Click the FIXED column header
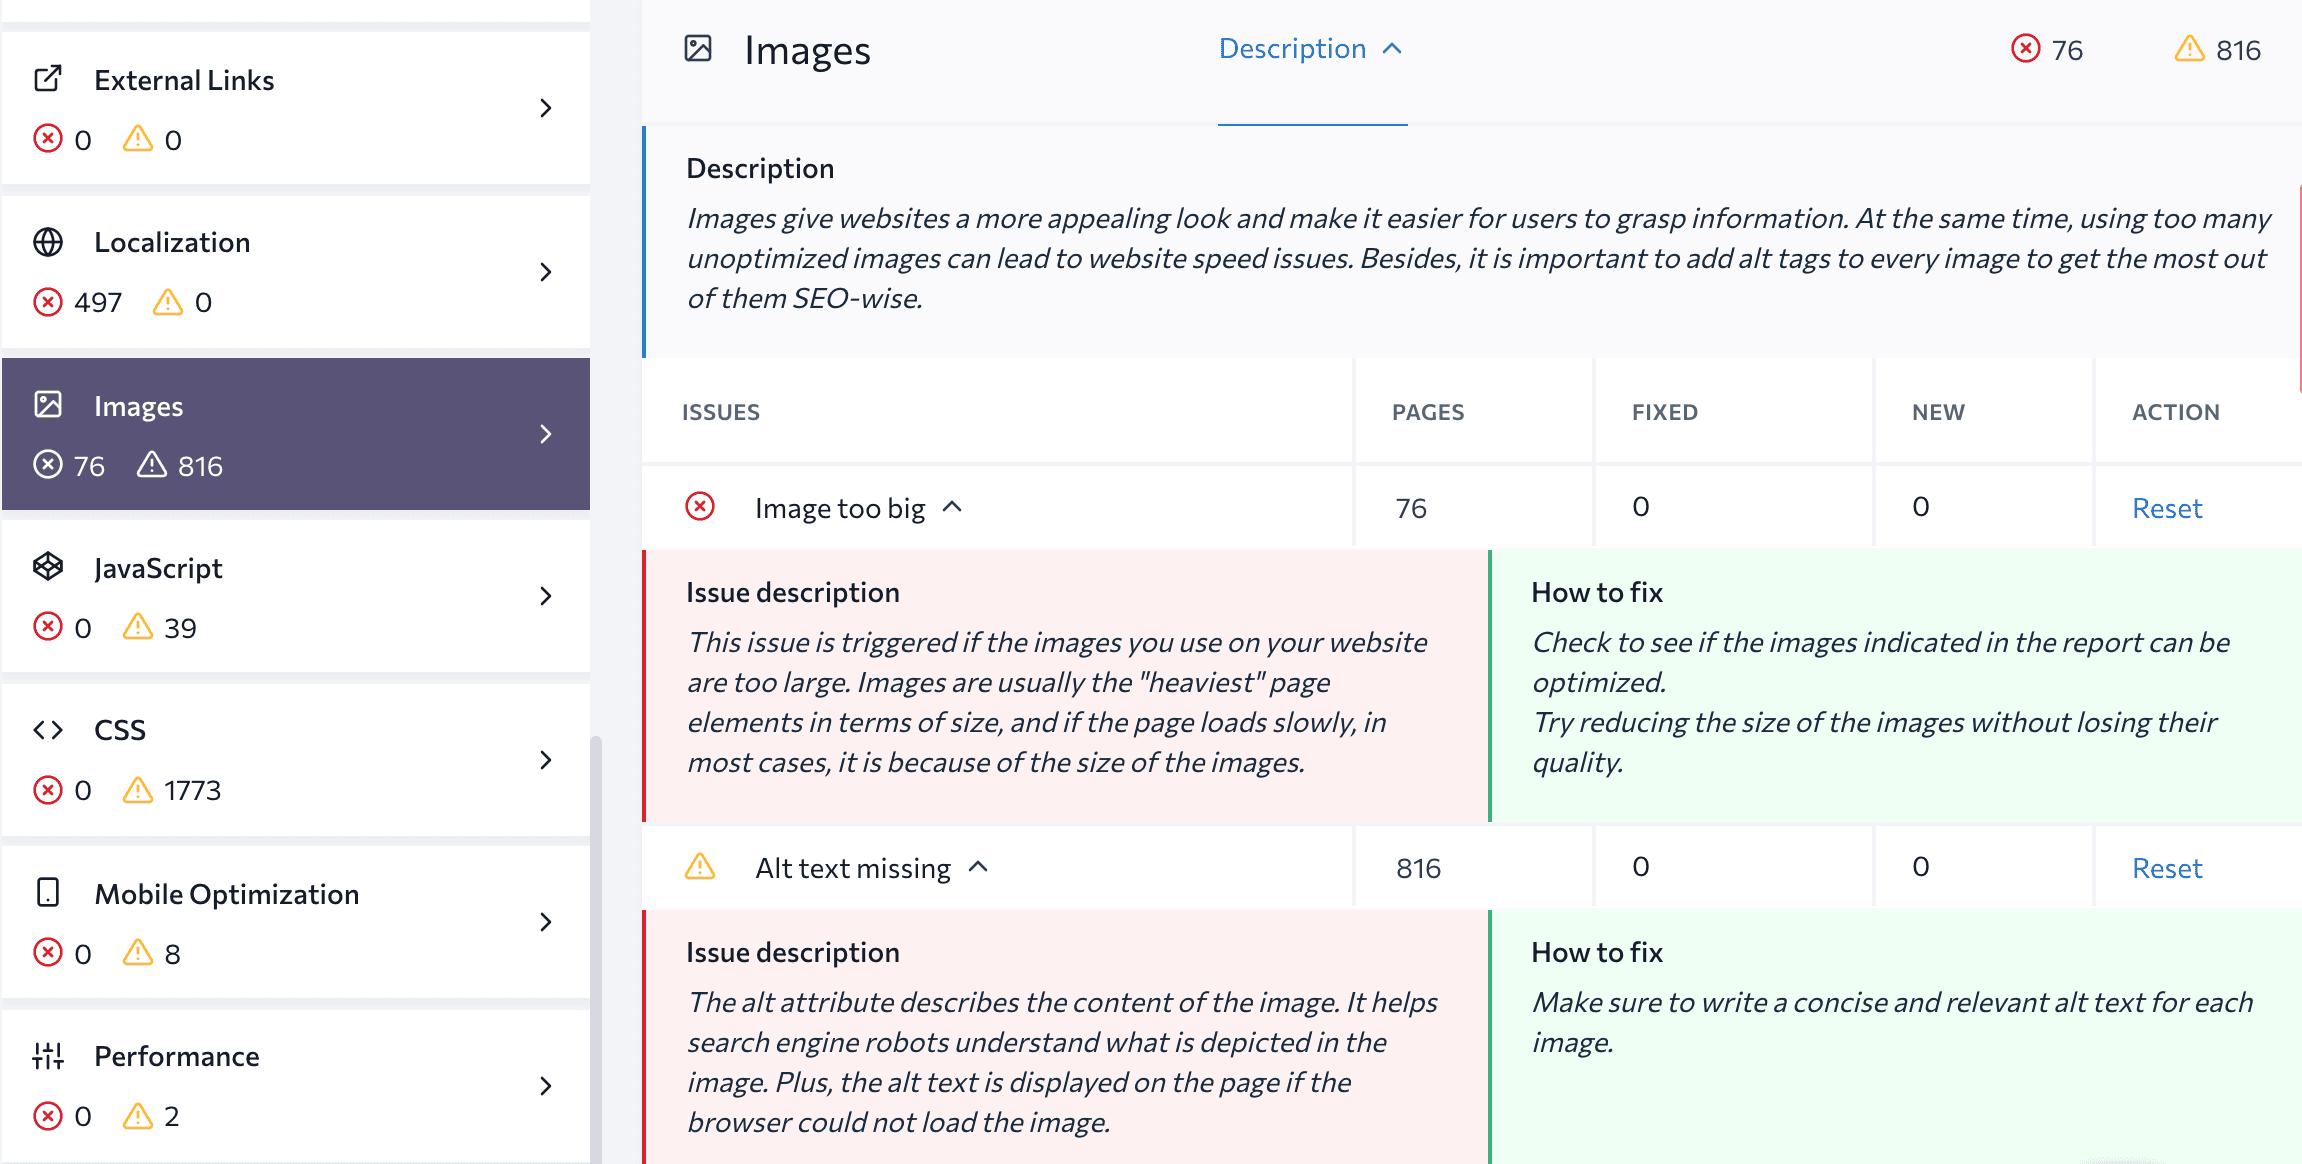The width and height of the screenshot is (2302, 1164). [x=1665, y=412]
